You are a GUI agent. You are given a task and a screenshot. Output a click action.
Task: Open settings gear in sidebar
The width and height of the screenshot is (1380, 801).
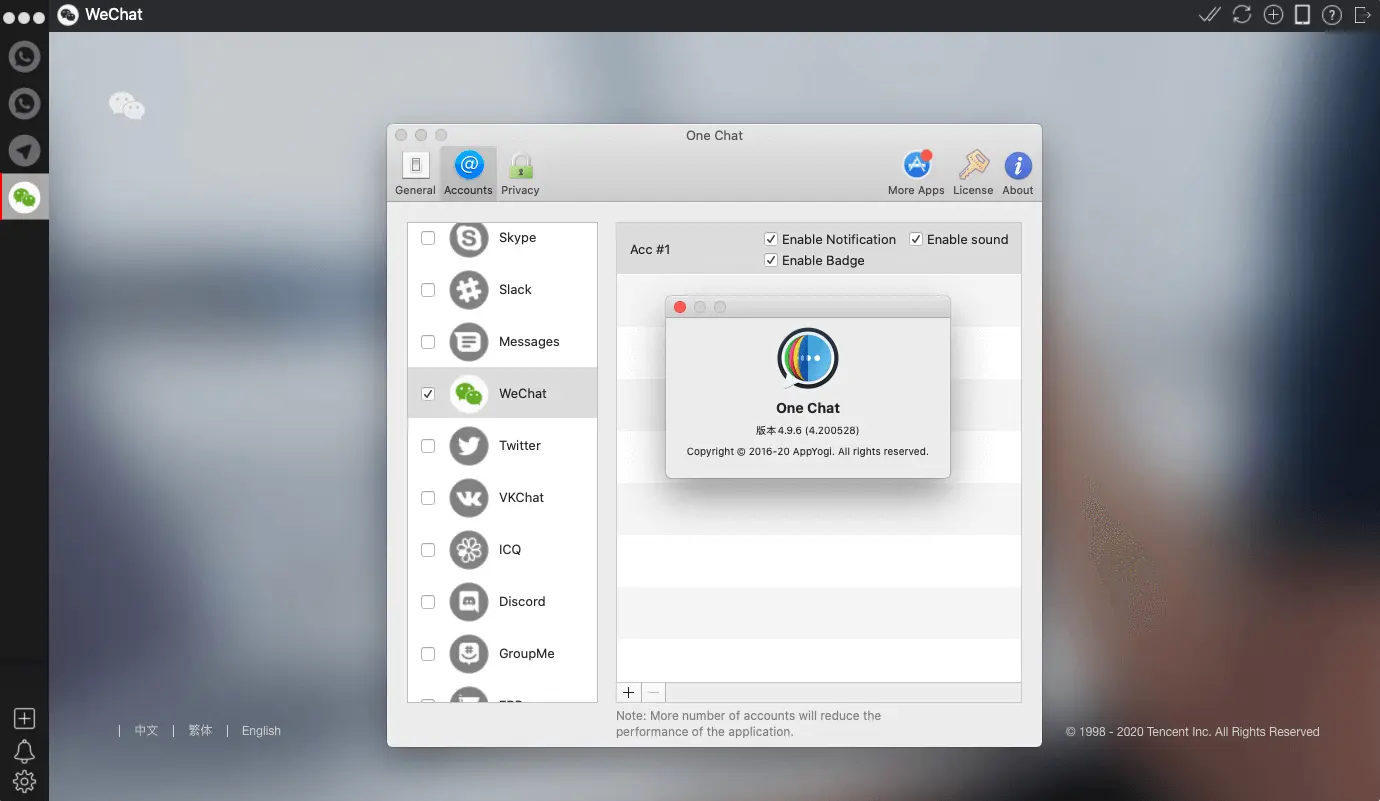[24, 781]
